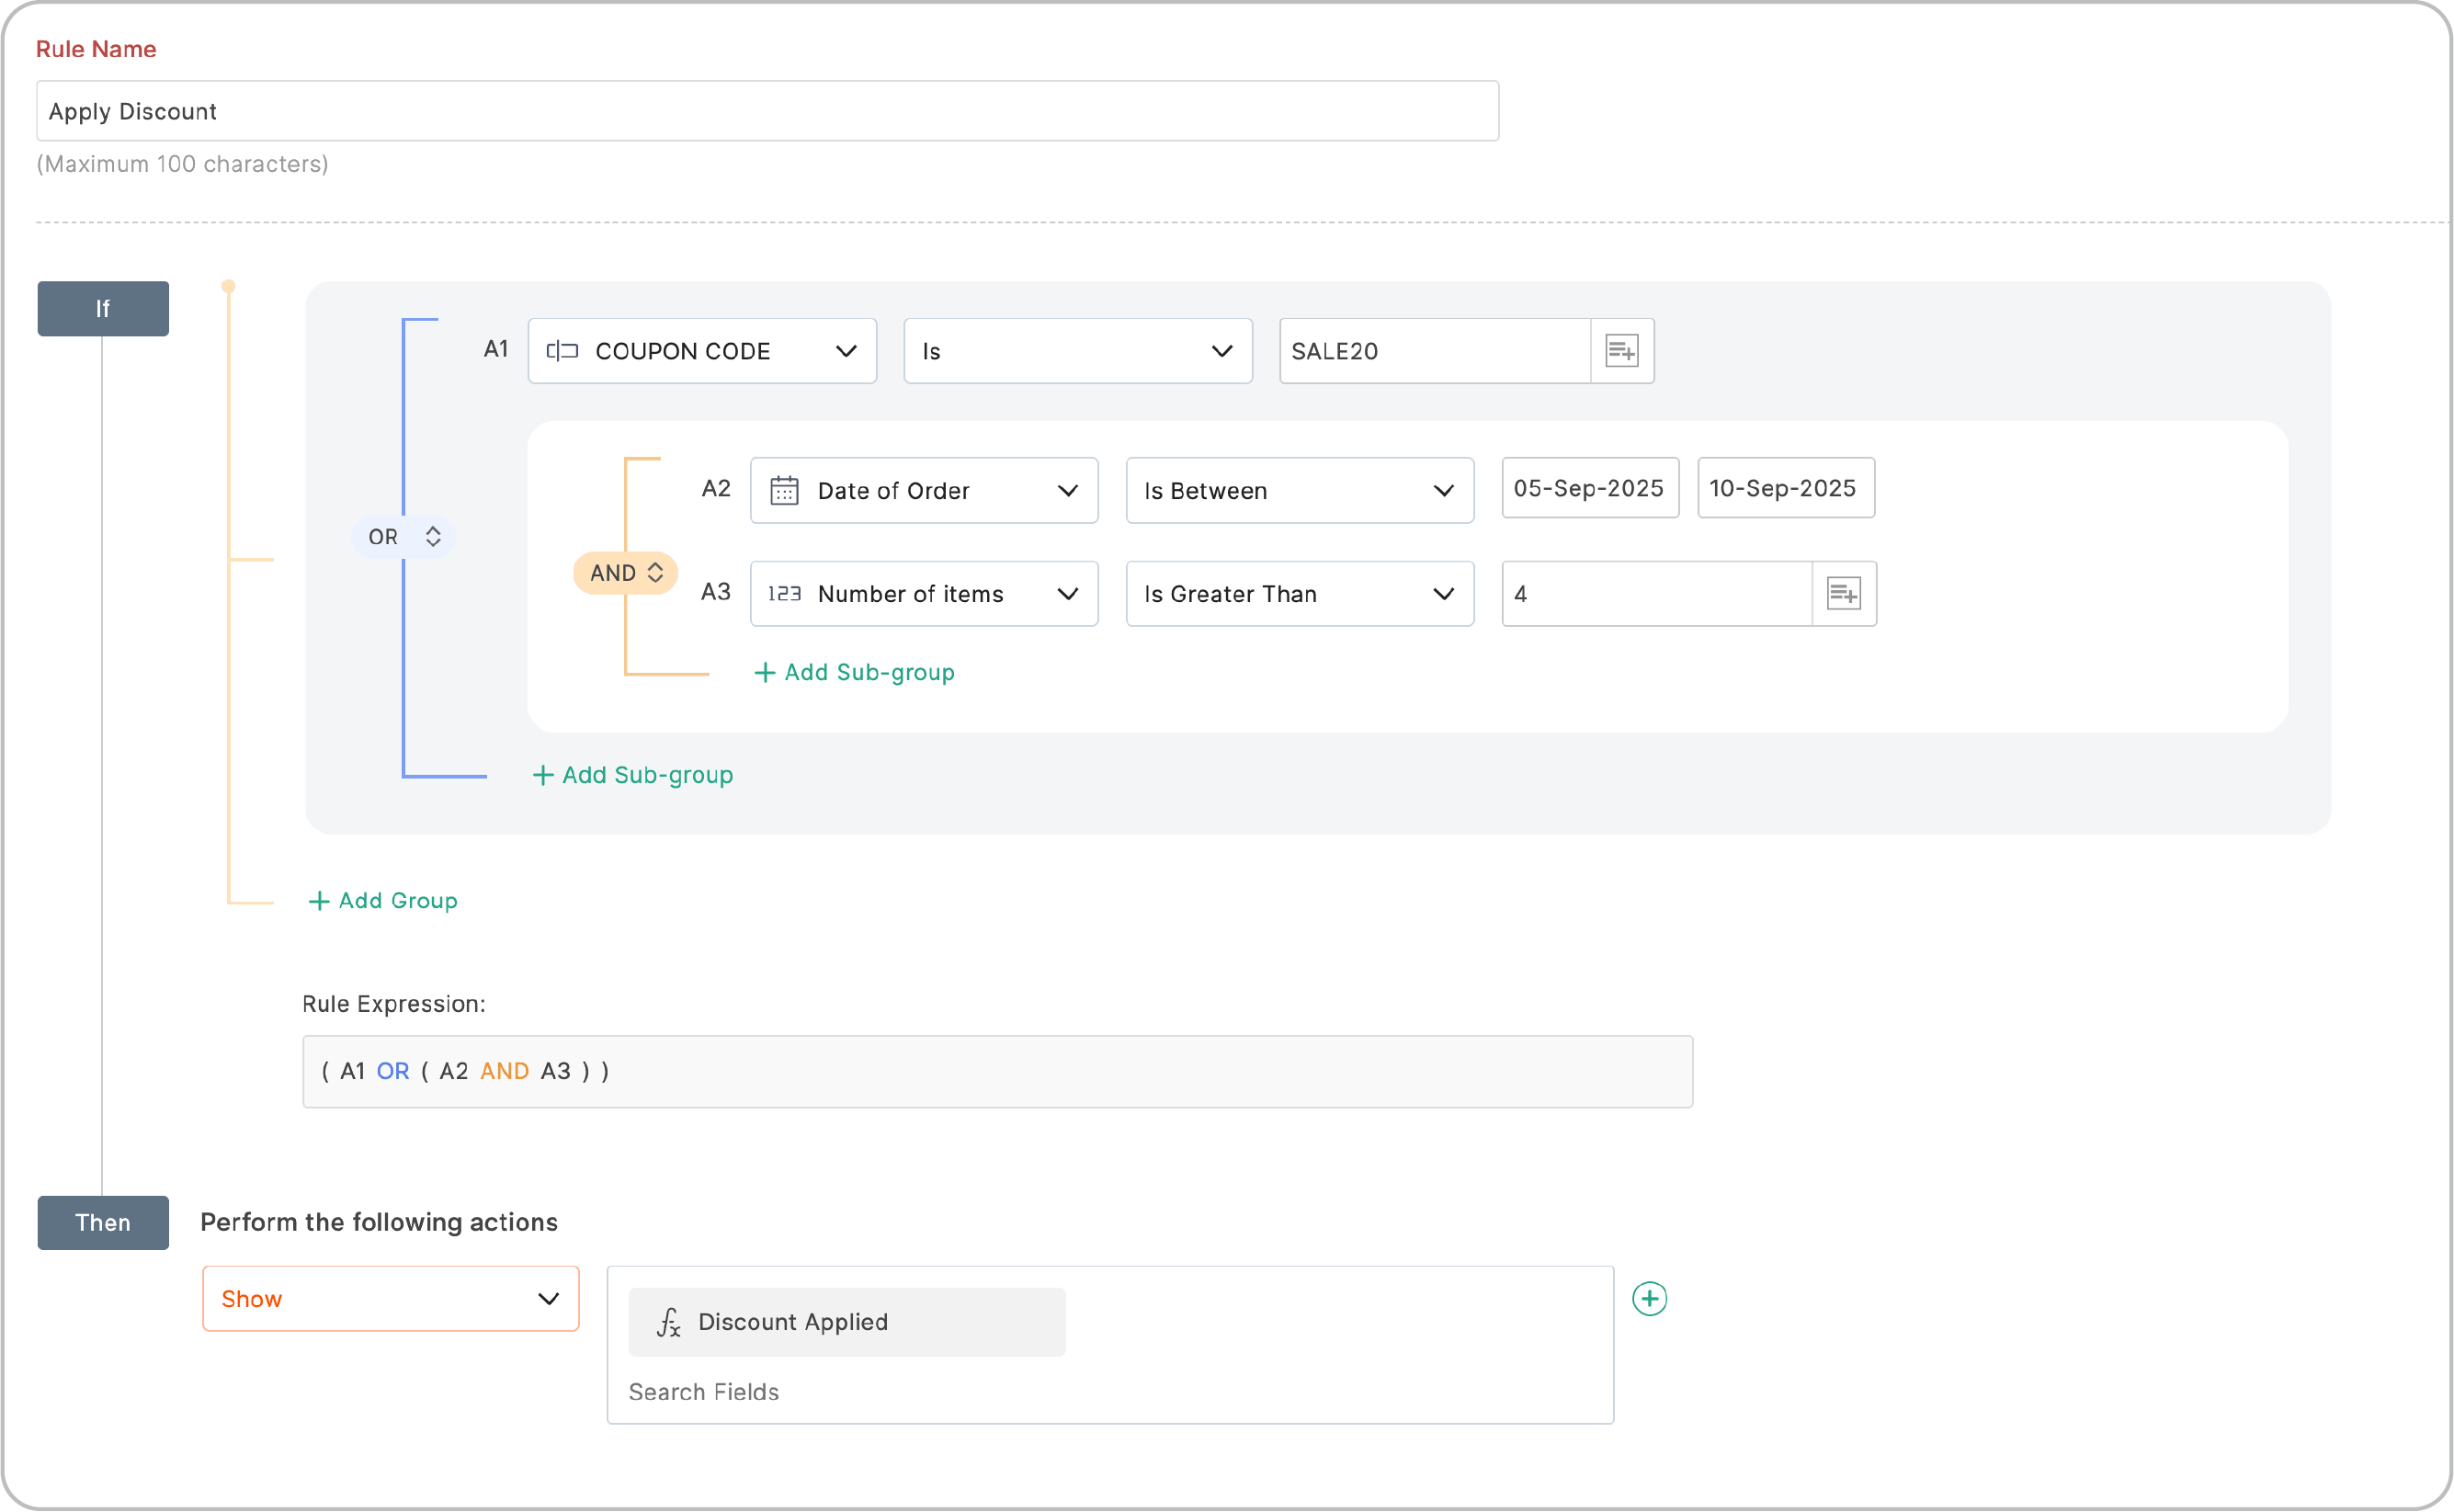Click text-field icon beside COUPON CODE
This screenshot has width=2454, height=1512.
[562, 351]
